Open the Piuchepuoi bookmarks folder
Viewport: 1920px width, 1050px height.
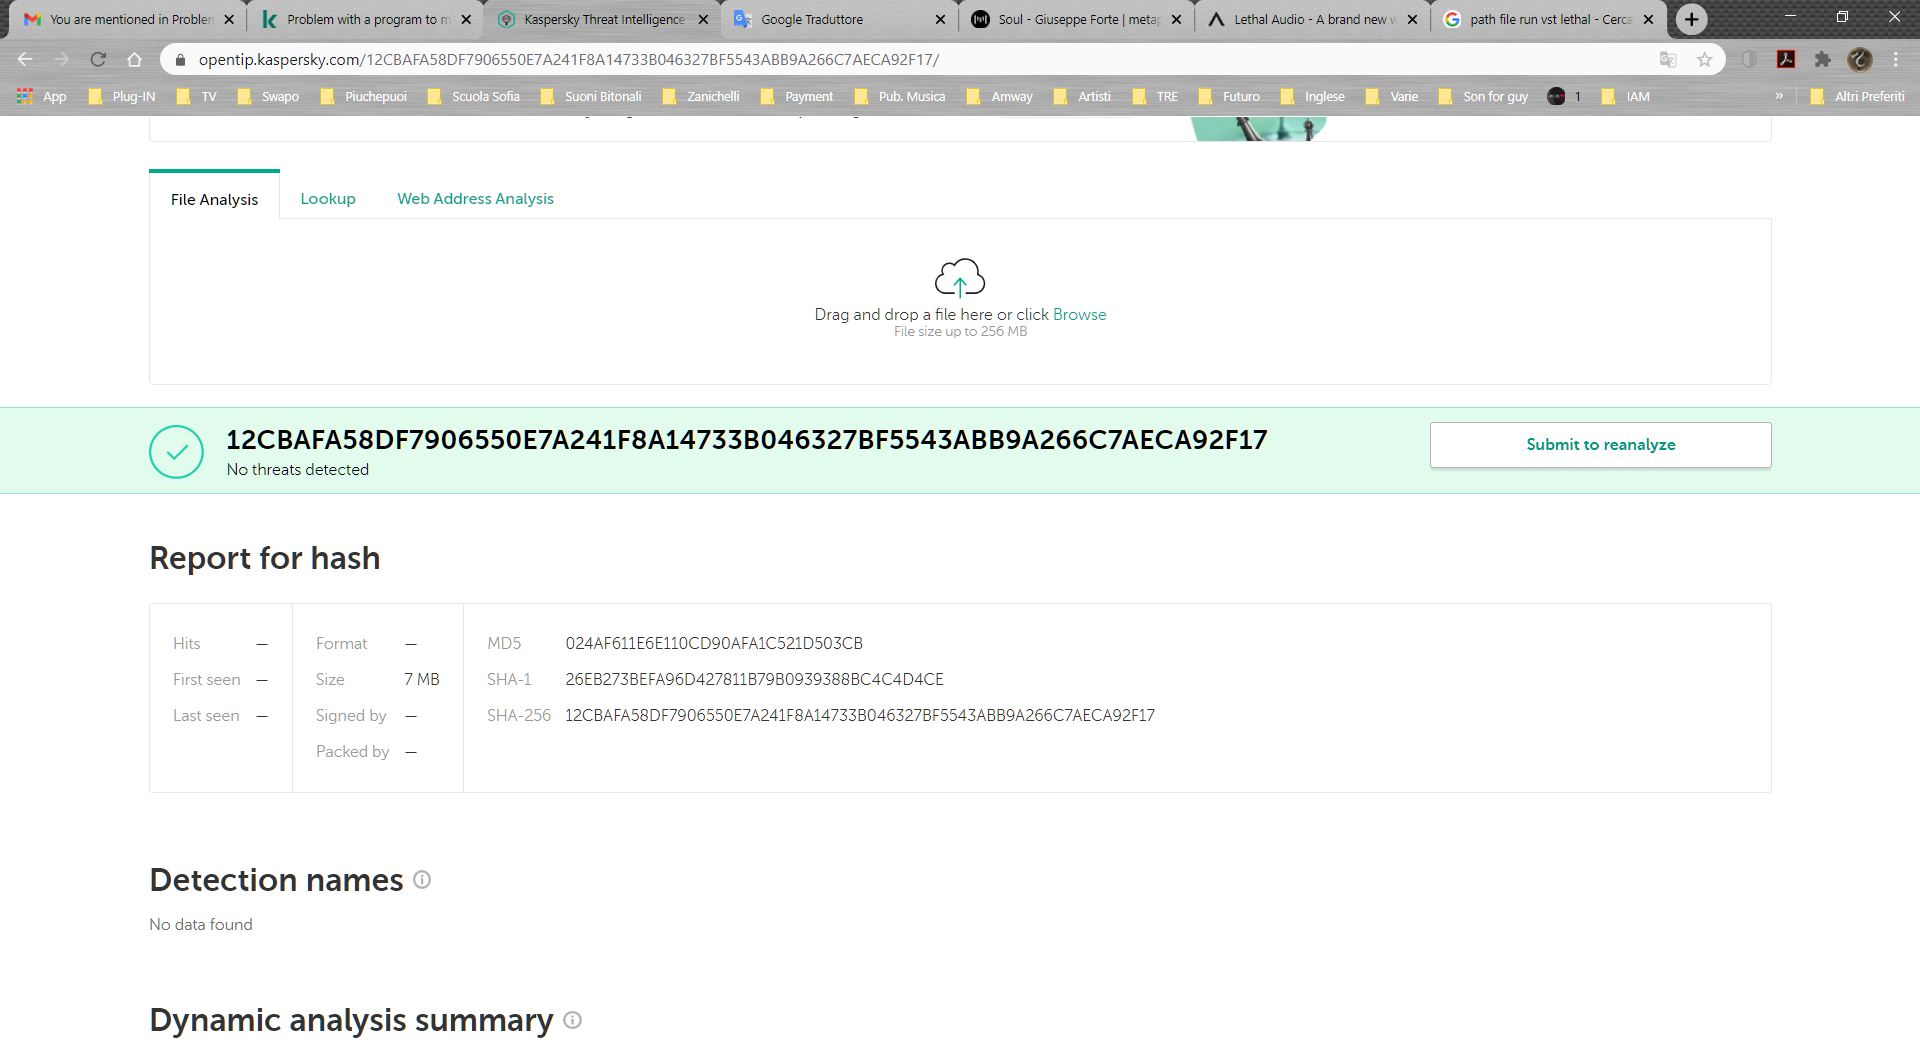(x=364, y=96)
